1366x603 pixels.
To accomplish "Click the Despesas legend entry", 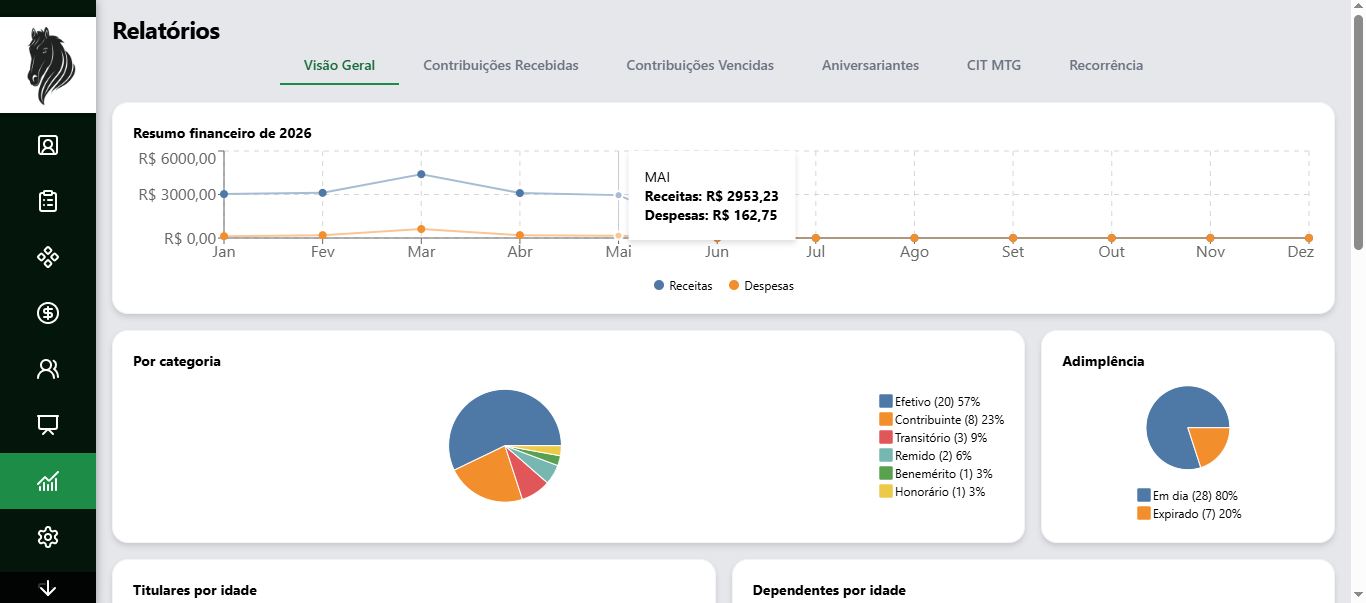I will pos(761,286).
